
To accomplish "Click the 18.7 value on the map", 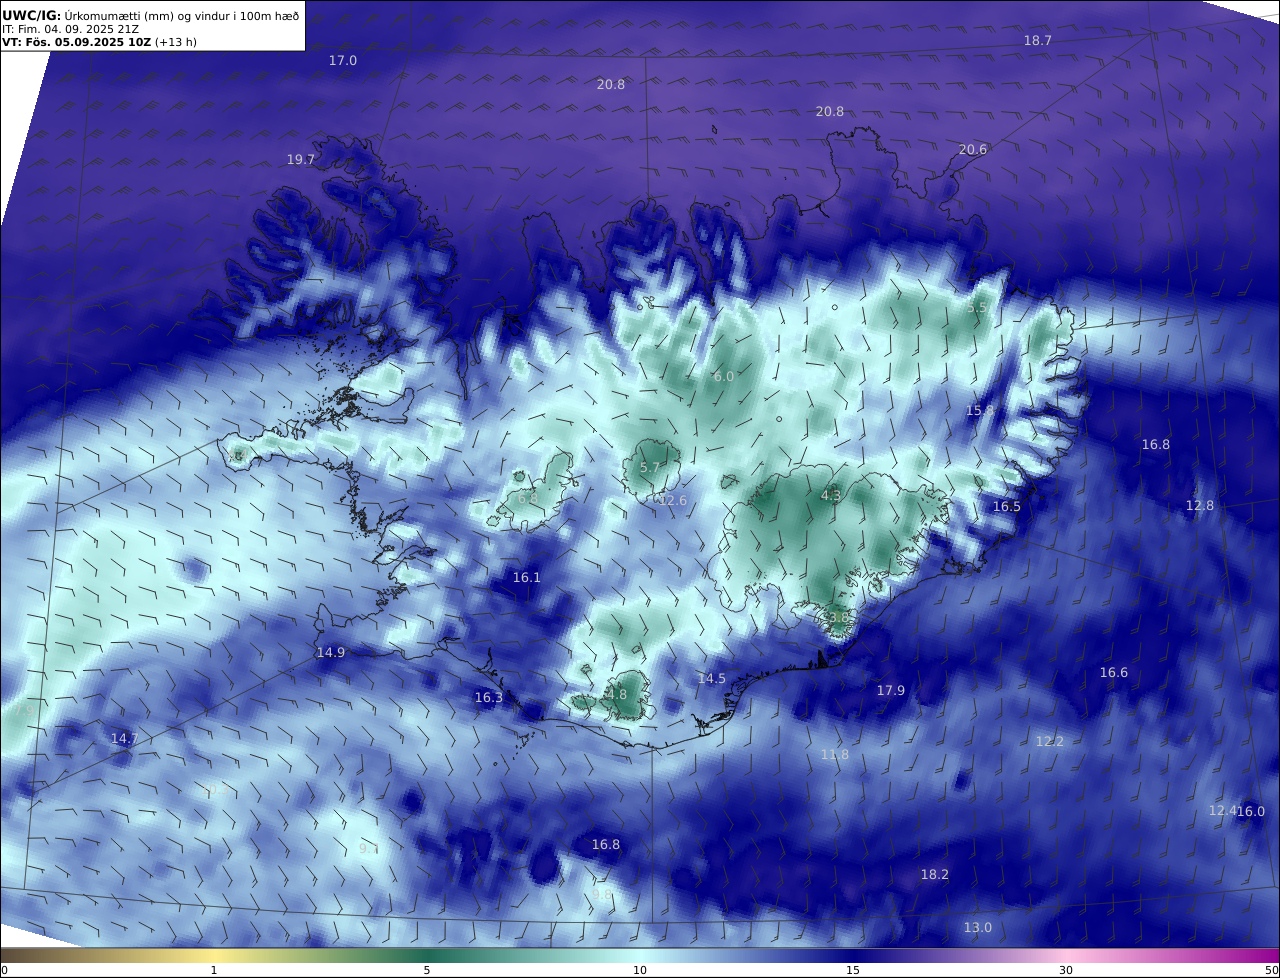I will (x=1038, y=41).
